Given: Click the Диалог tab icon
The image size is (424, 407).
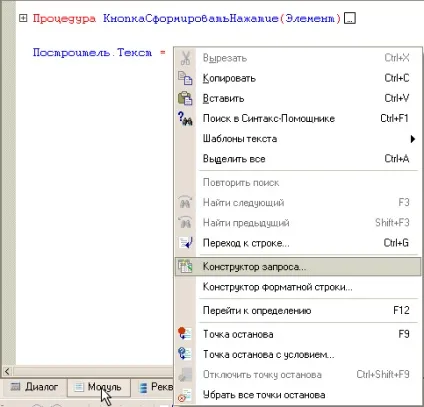Looking at the screenshot, I should pos(15,387).
